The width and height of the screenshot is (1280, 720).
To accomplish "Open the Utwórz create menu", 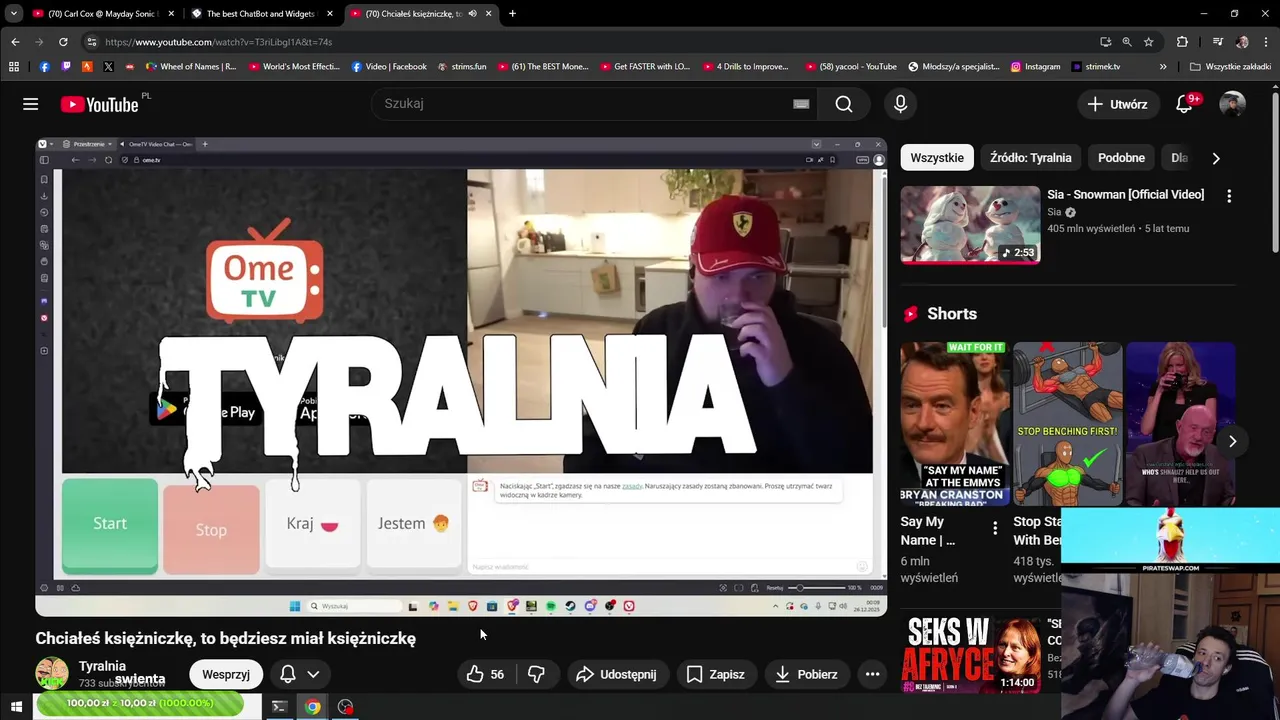I will [x=1118, y=104].
